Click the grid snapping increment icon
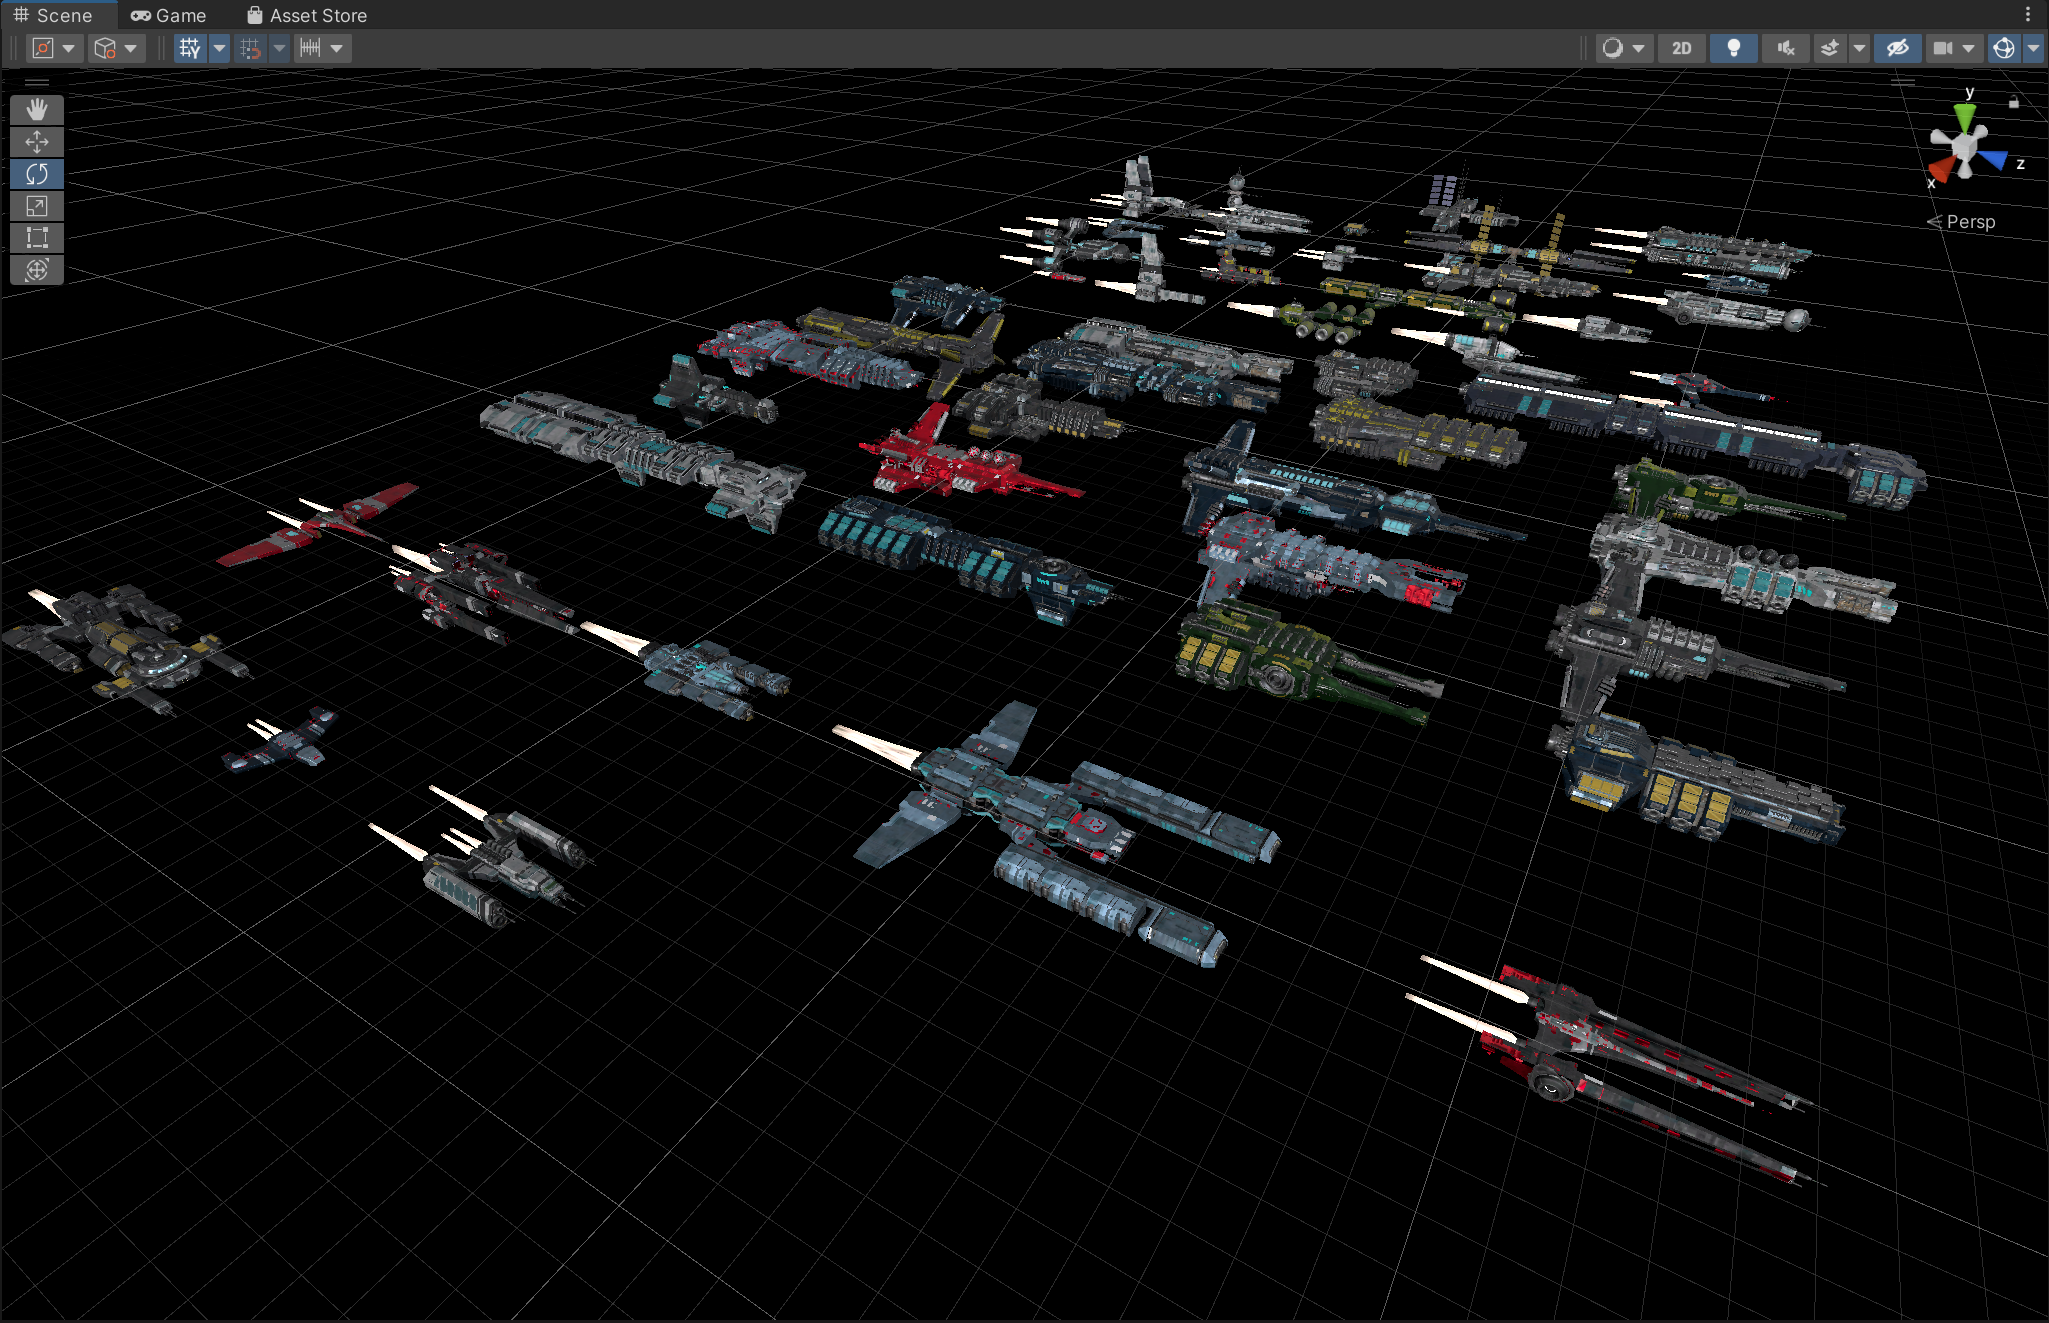Viewport: 2049px width, 1323px height. point(311,48)
